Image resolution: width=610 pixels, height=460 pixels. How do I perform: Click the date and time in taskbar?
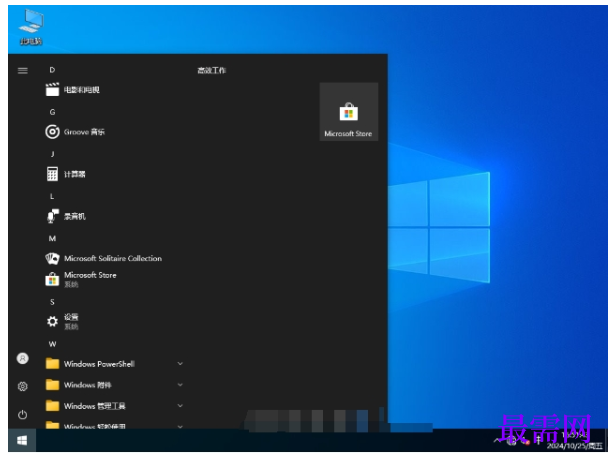point(575,441)
